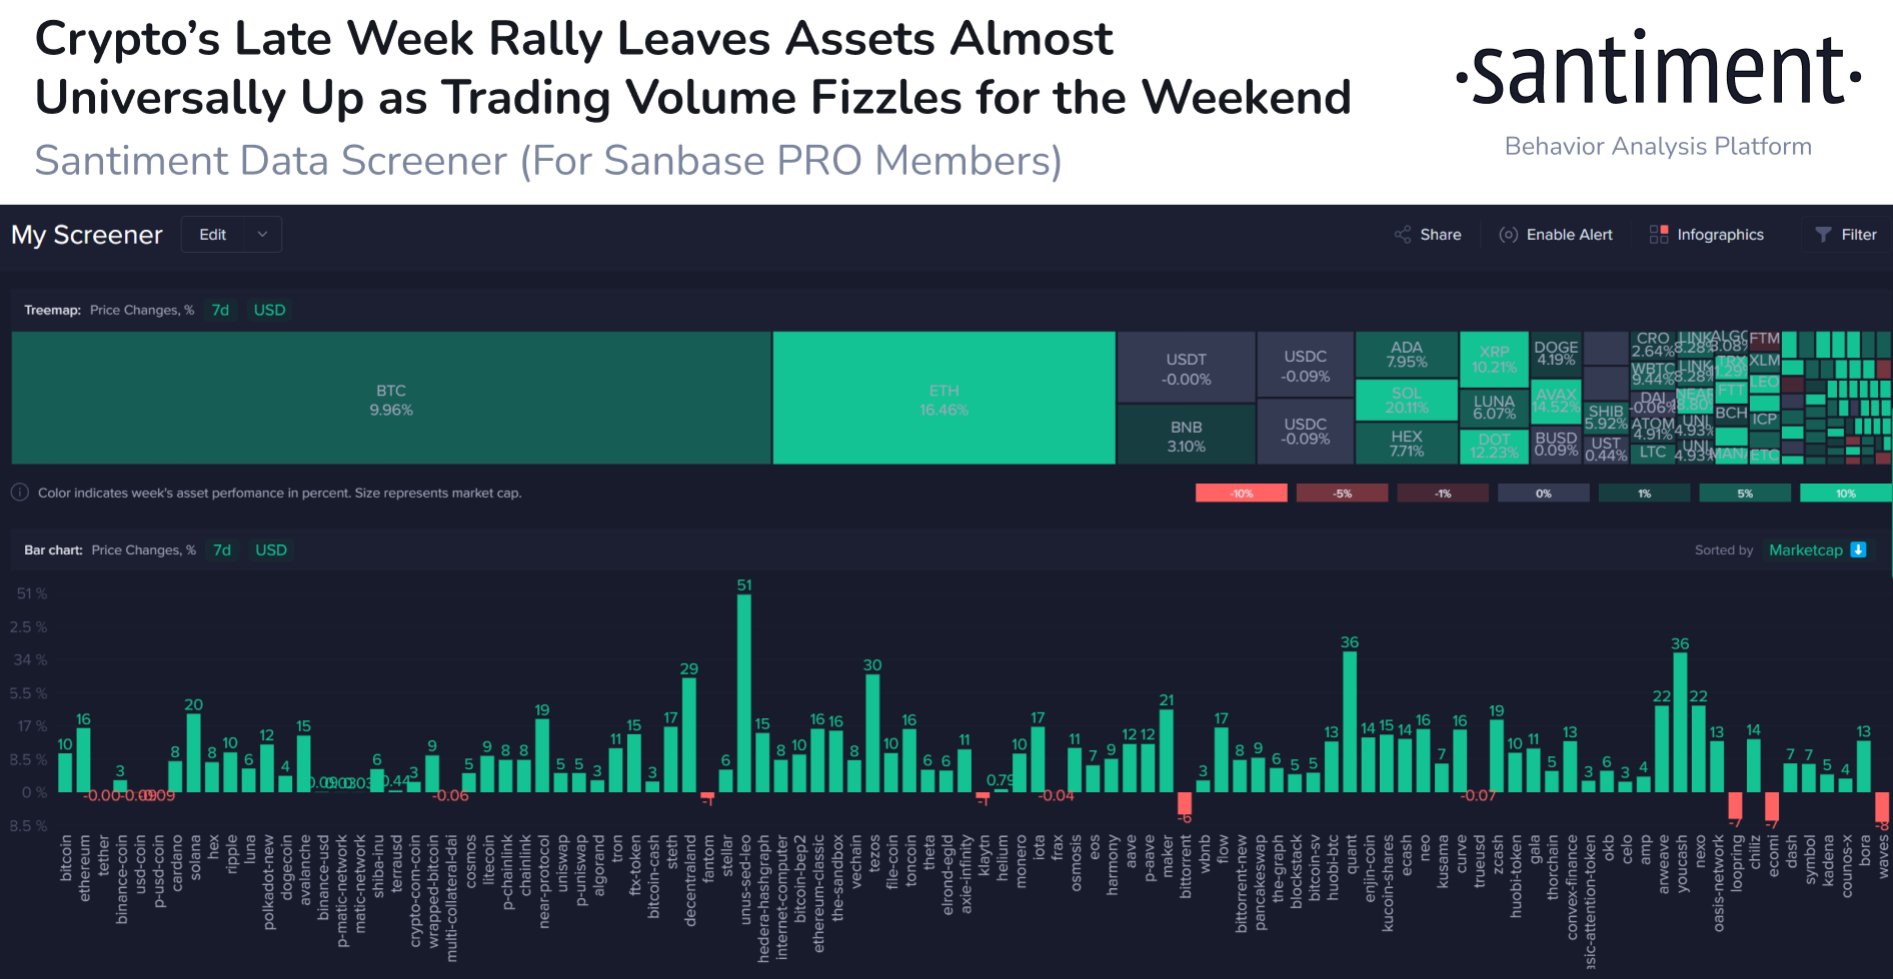This screenshot has width=1893, height=979.
Task: Select the BTC tile in the treemap
Action: click(x=390, y=398)
